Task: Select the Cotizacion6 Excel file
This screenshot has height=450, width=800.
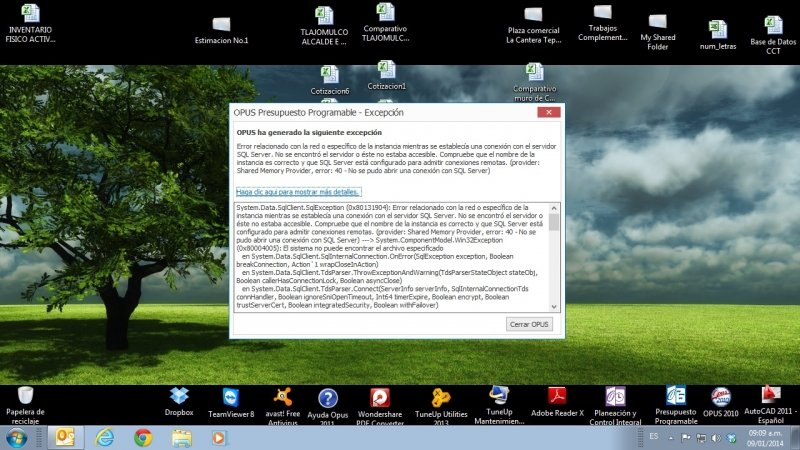Action: point(330,76)
